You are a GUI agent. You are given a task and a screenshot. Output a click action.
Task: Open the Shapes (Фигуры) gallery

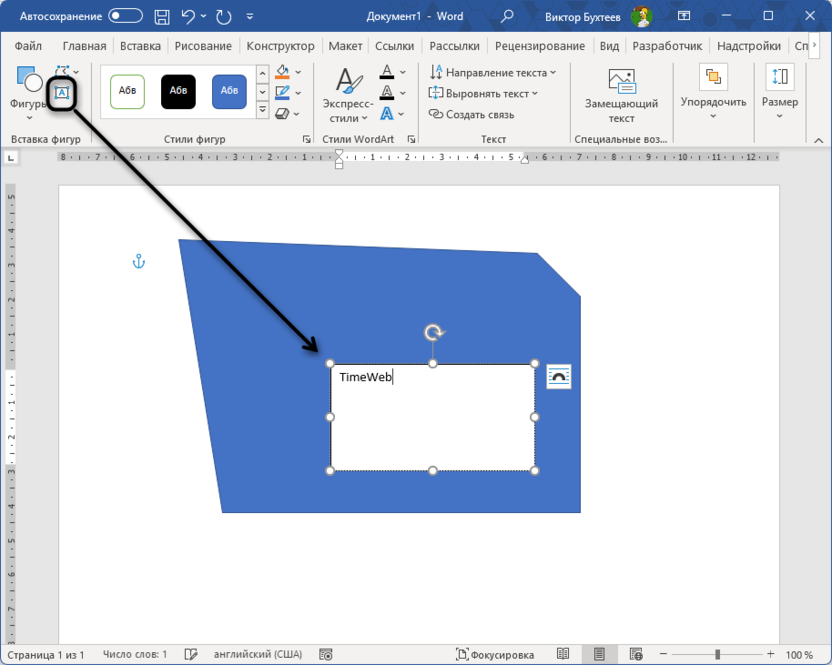[x=28, y=88]
